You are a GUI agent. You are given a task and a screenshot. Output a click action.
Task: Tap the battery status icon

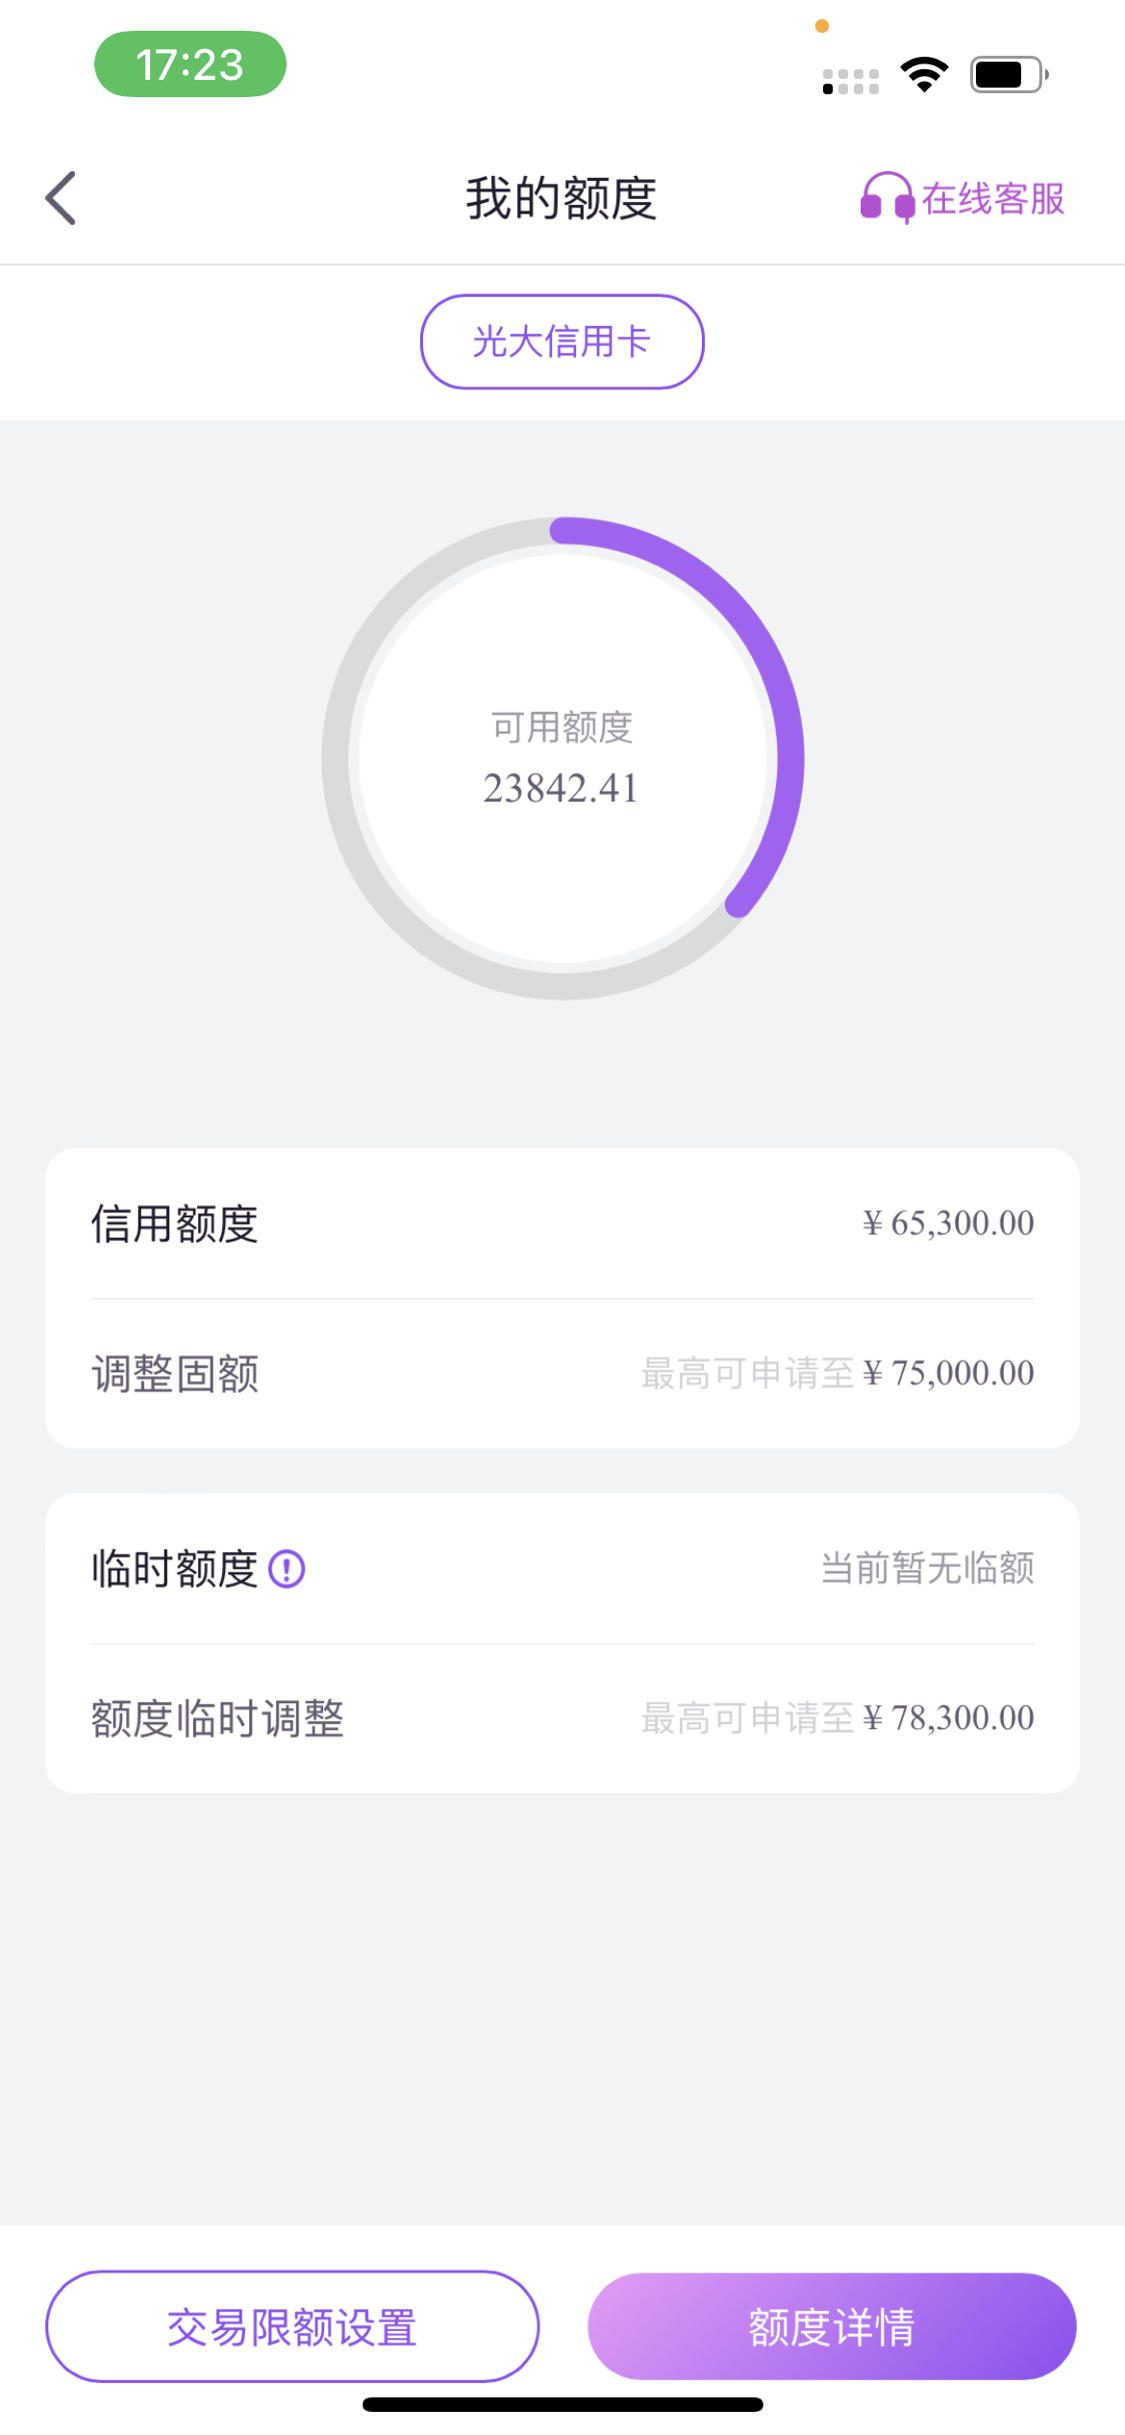click(1009, 74)
